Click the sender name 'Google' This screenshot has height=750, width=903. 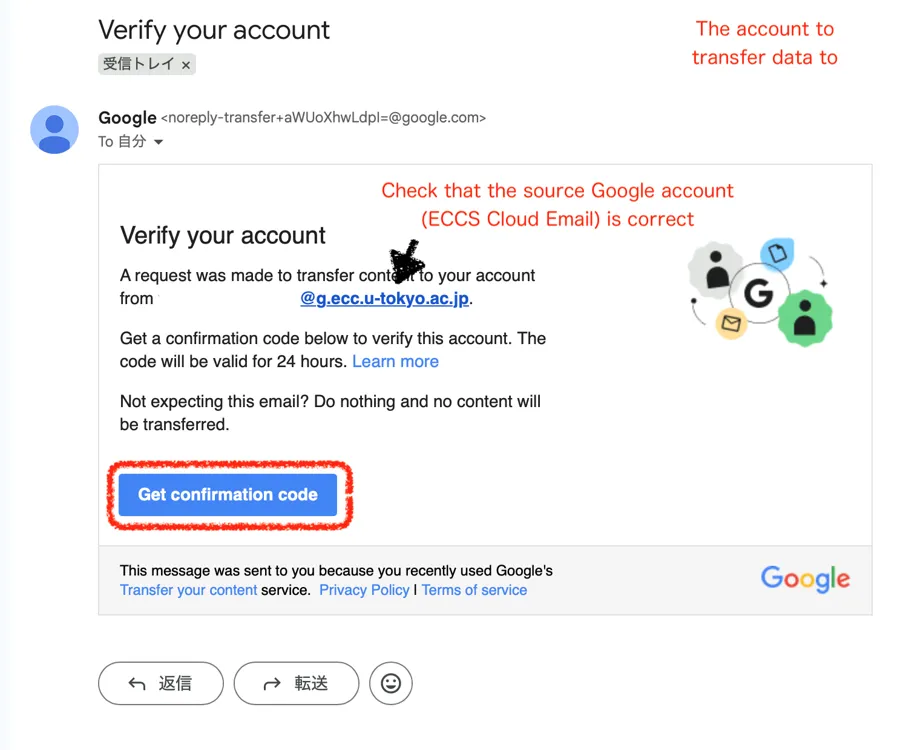click(x=127, y=118)
